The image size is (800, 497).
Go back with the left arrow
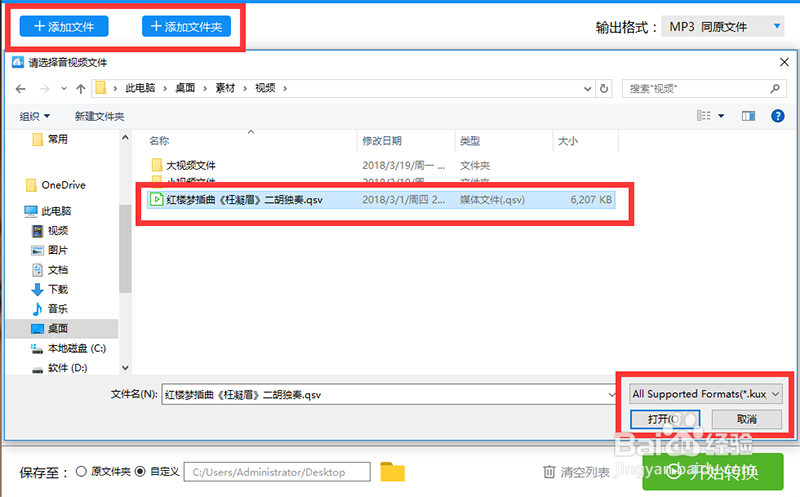(x=20, y=89)
